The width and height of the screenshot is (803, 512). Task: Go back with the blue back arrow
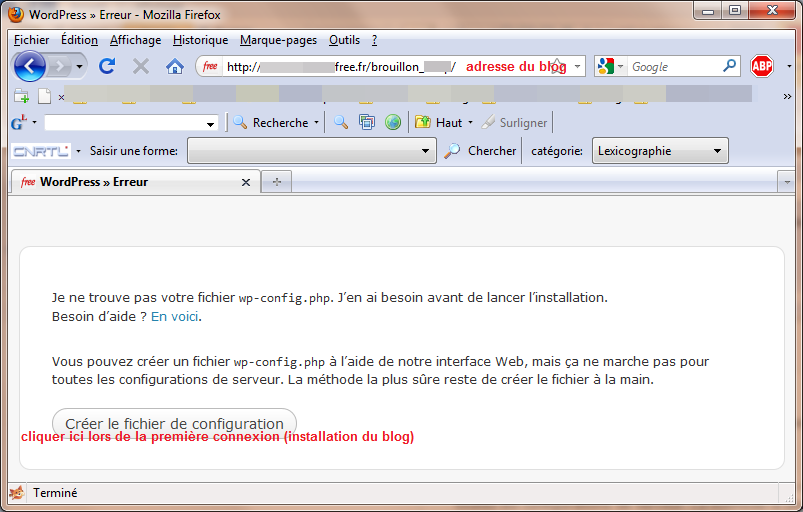click(29, 66)
